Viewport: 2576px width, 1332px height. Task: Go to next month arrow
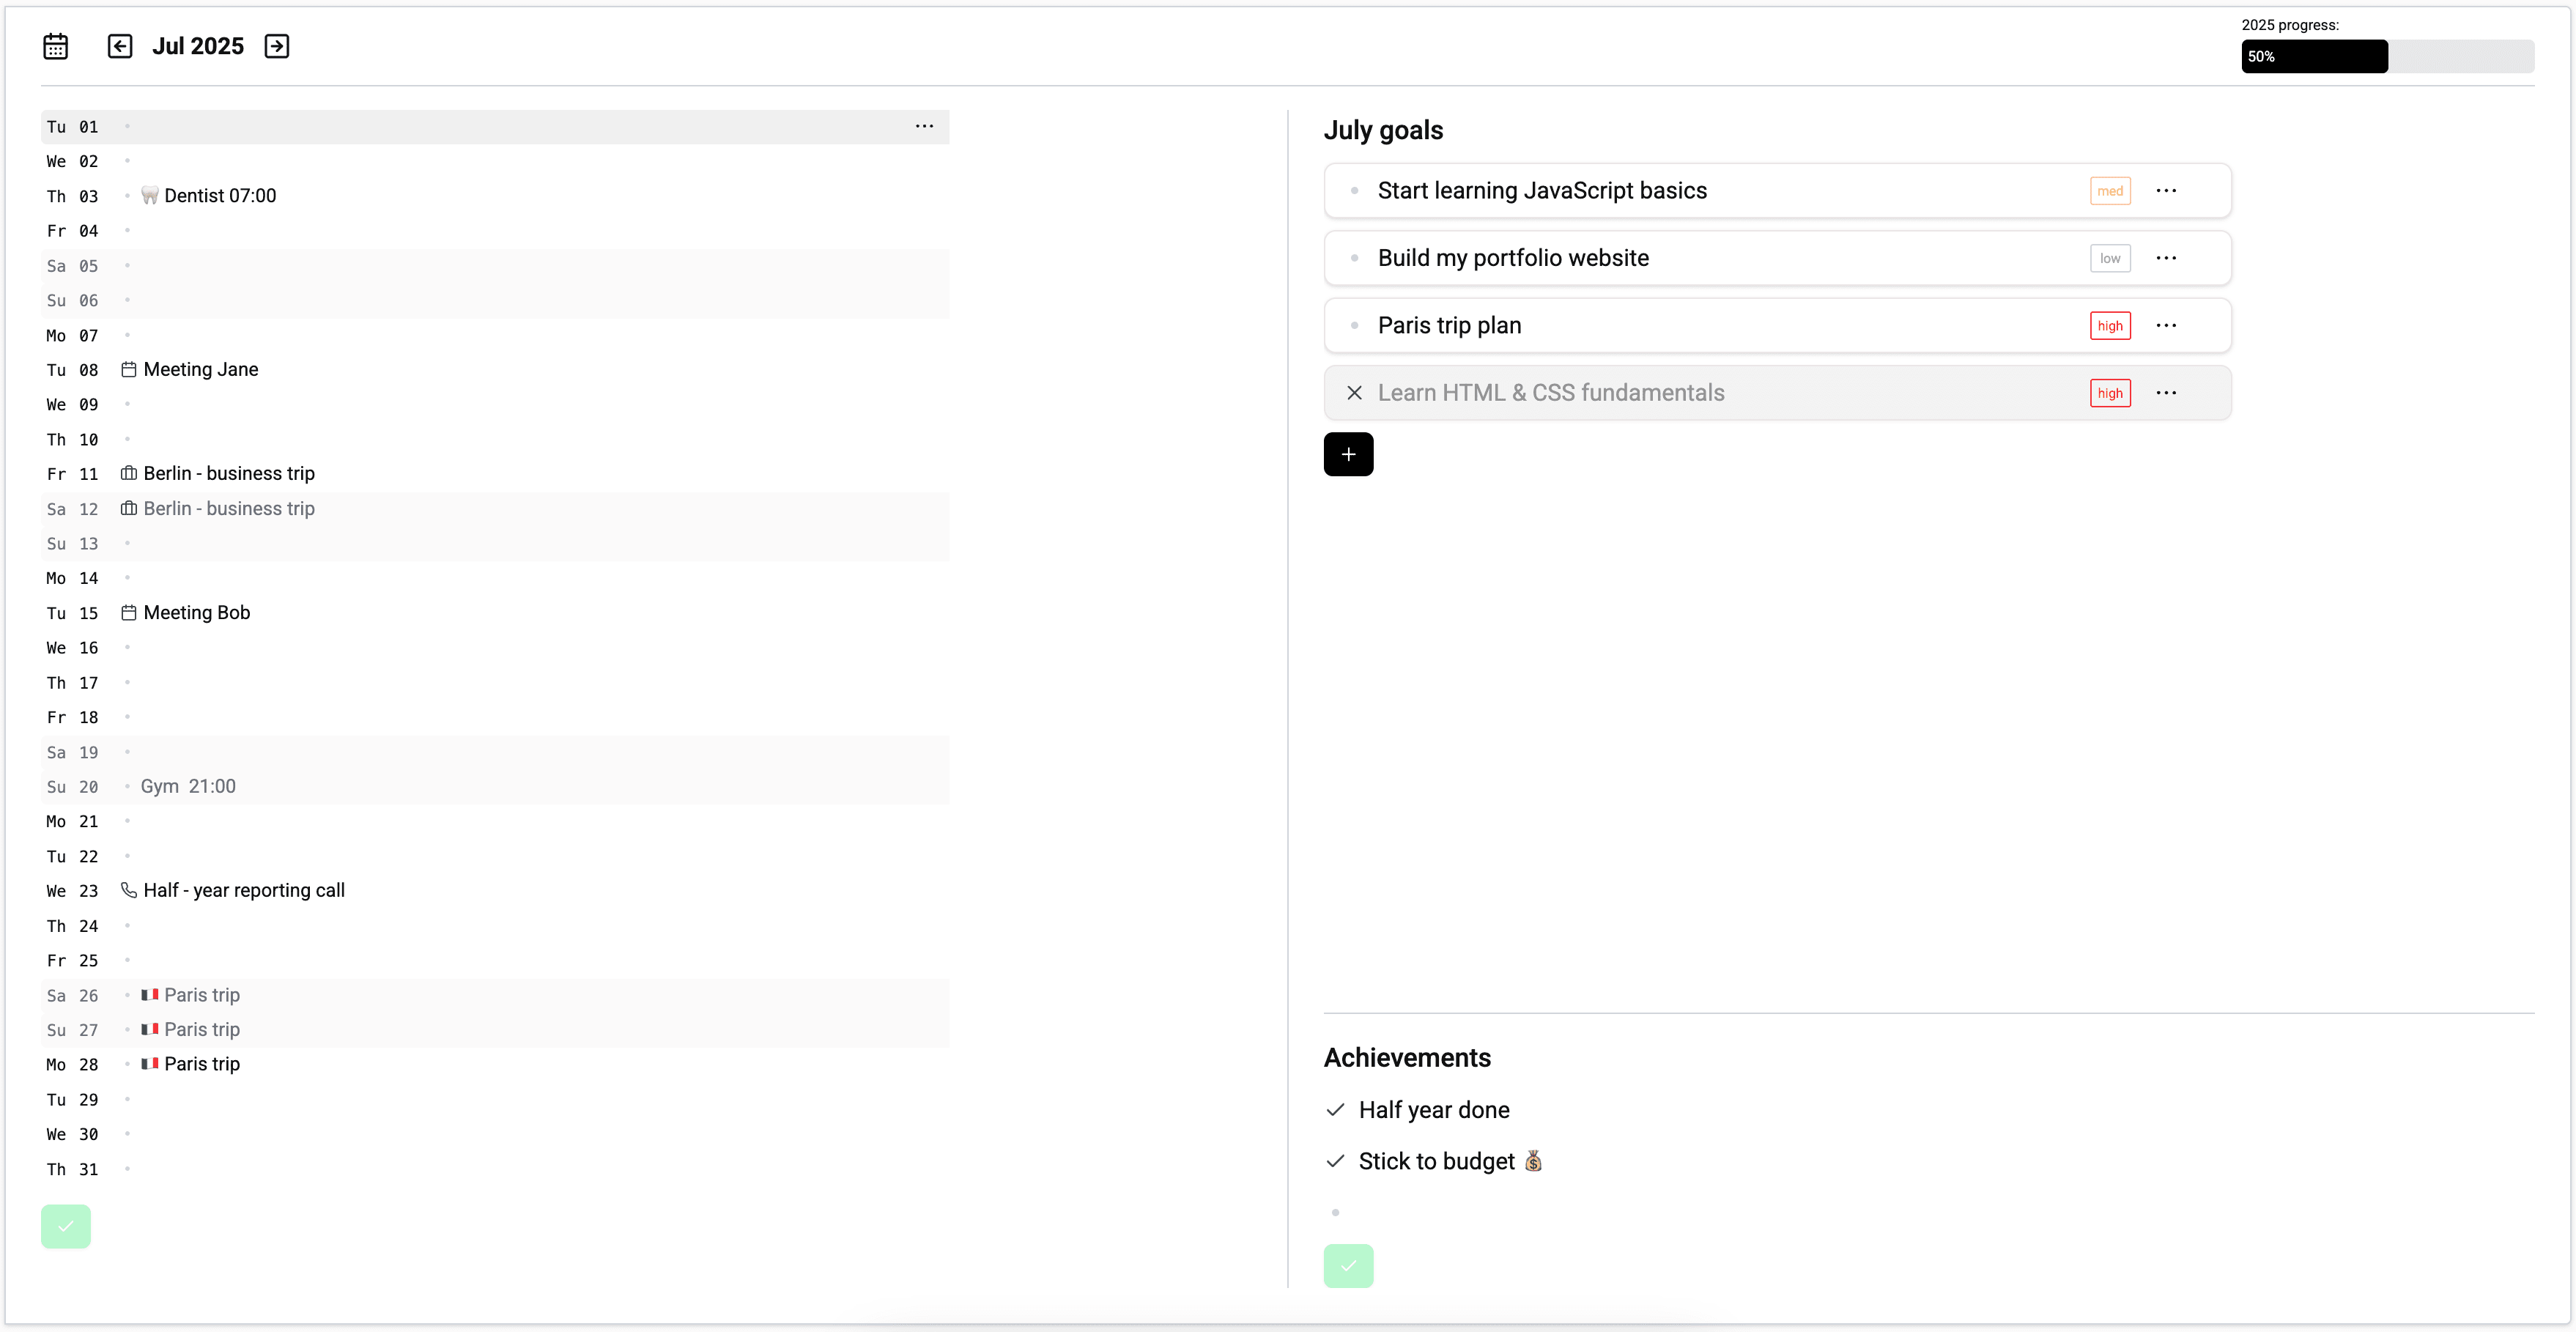(x=277, y=46)
